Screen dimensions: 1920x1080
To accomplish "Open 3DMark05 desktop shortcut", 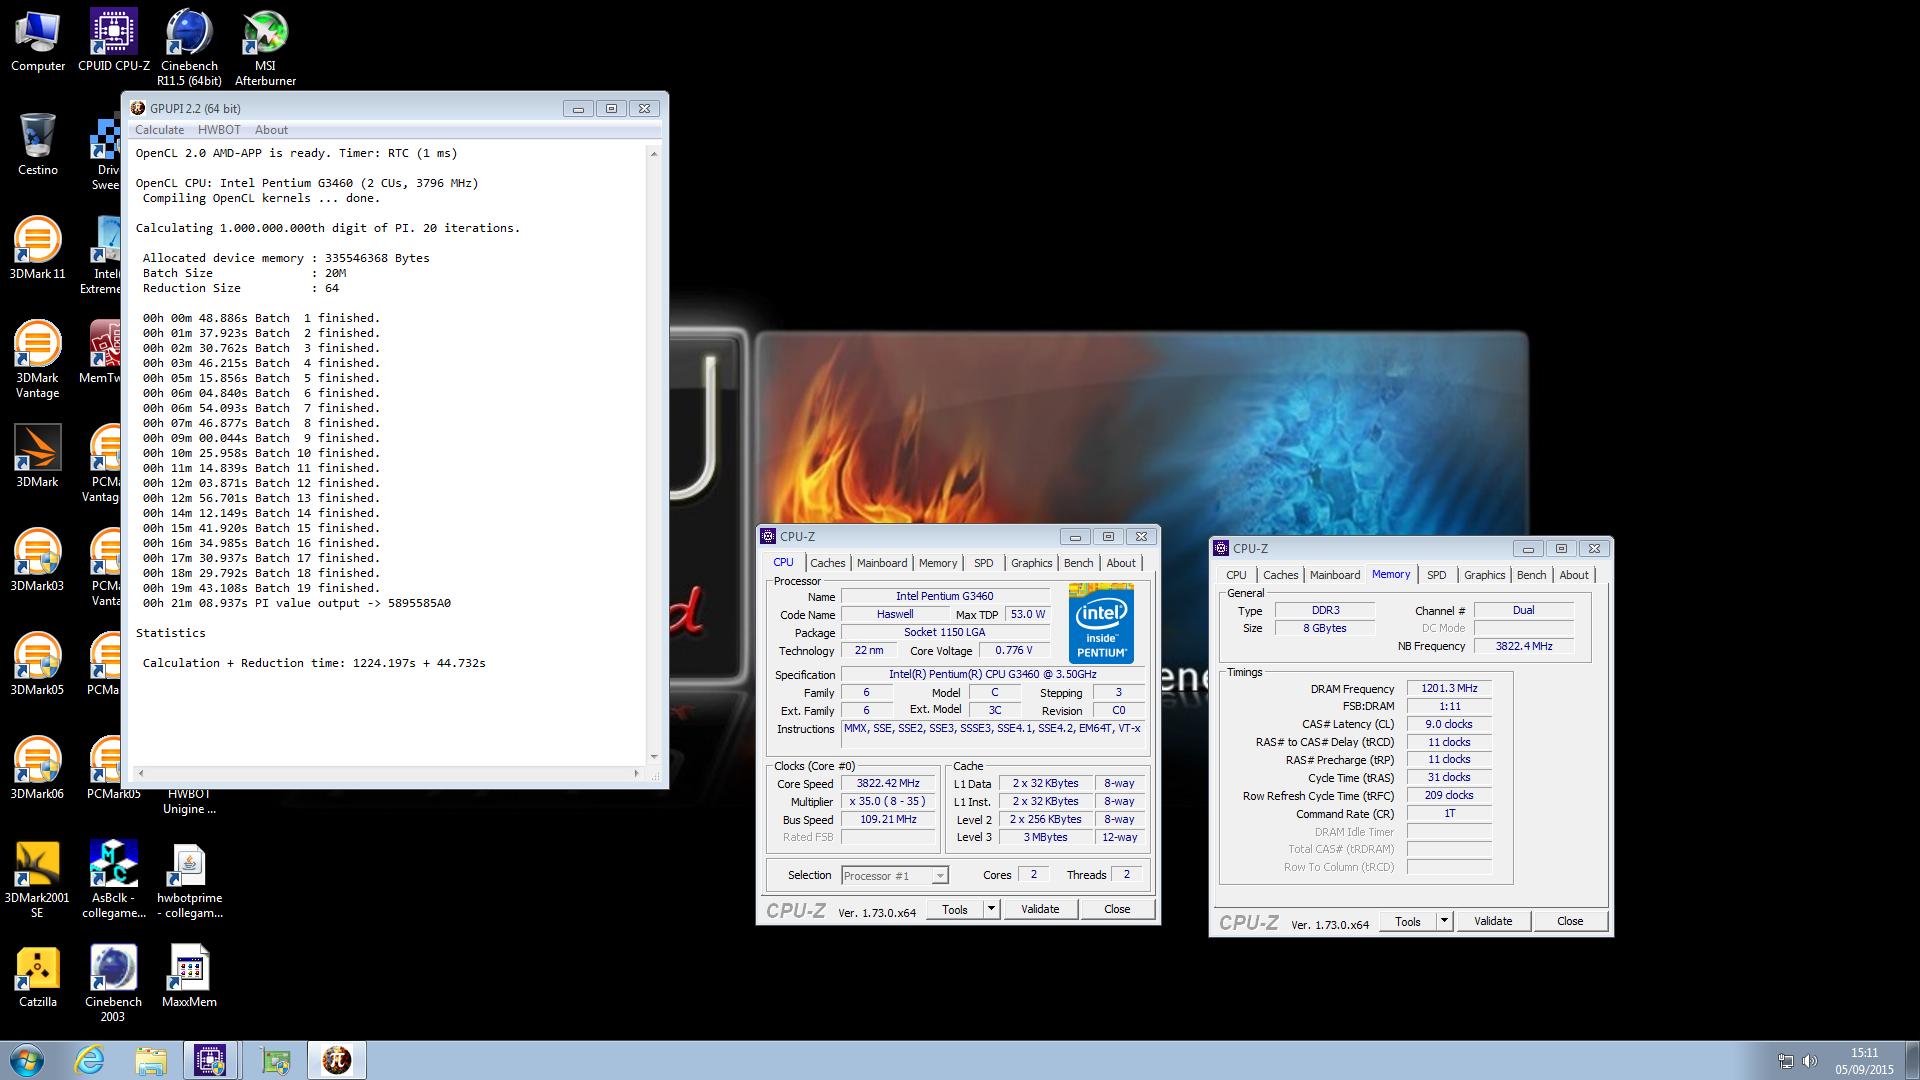I will 38,664.
